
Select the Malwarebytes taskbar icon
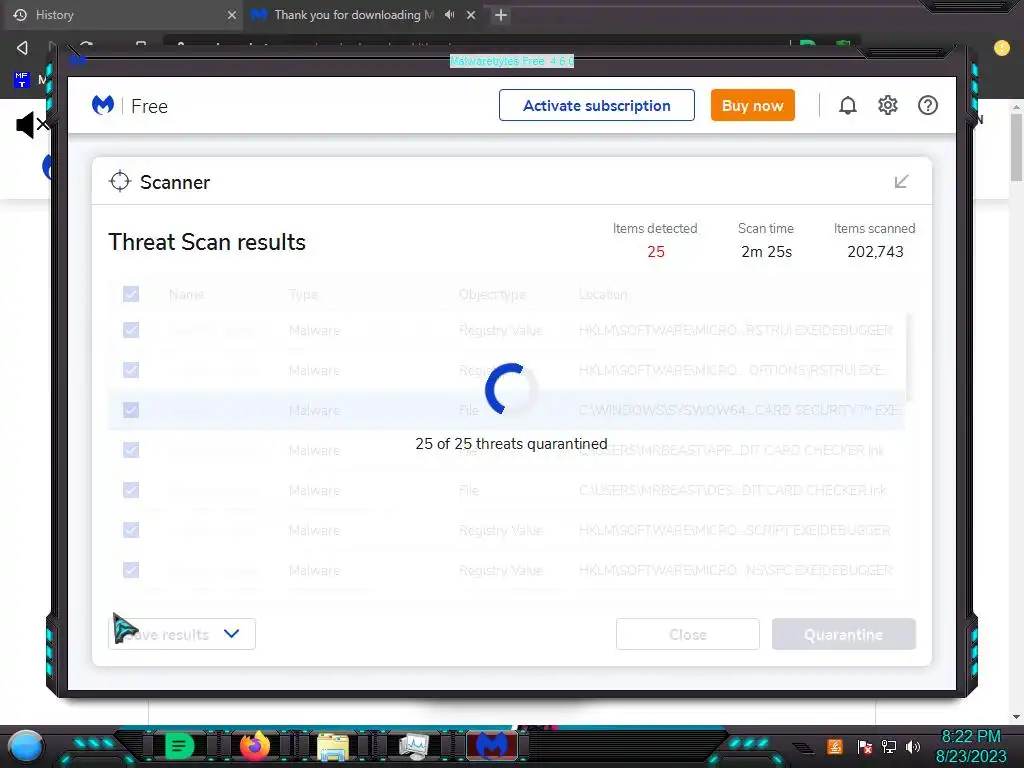coord(492,746)
